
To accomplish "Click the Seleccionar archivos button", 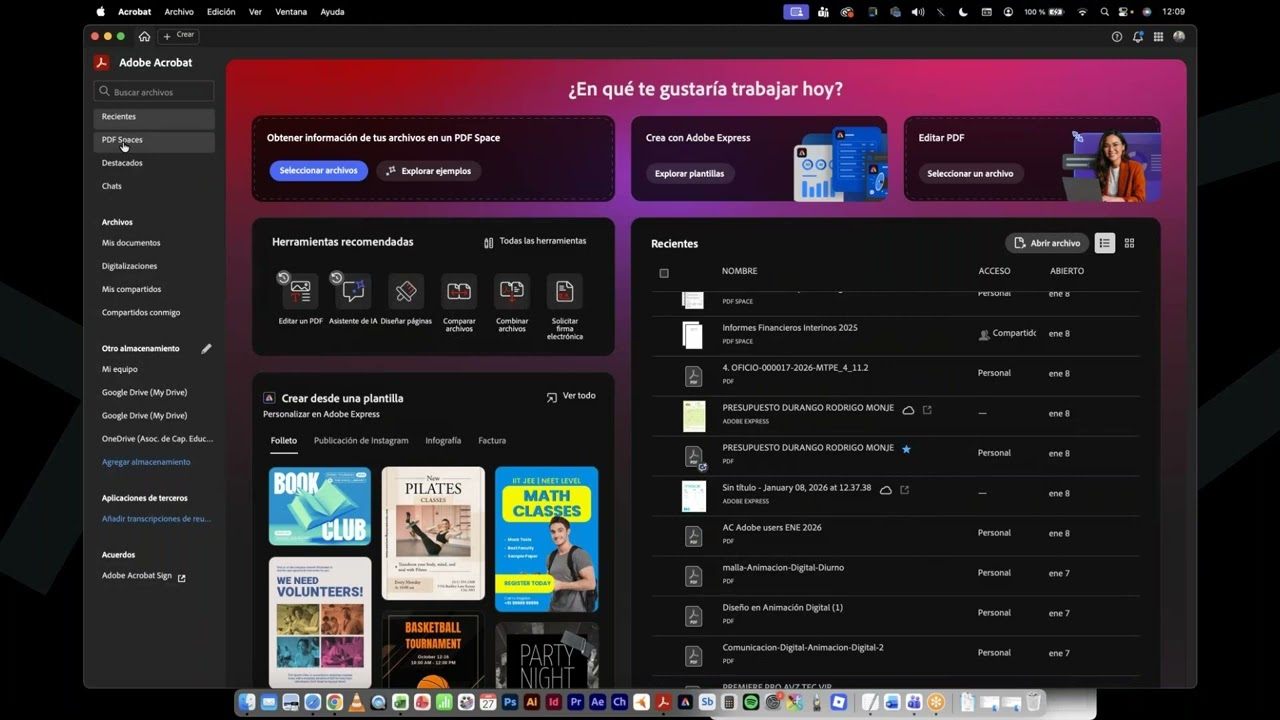I will 318,171.
